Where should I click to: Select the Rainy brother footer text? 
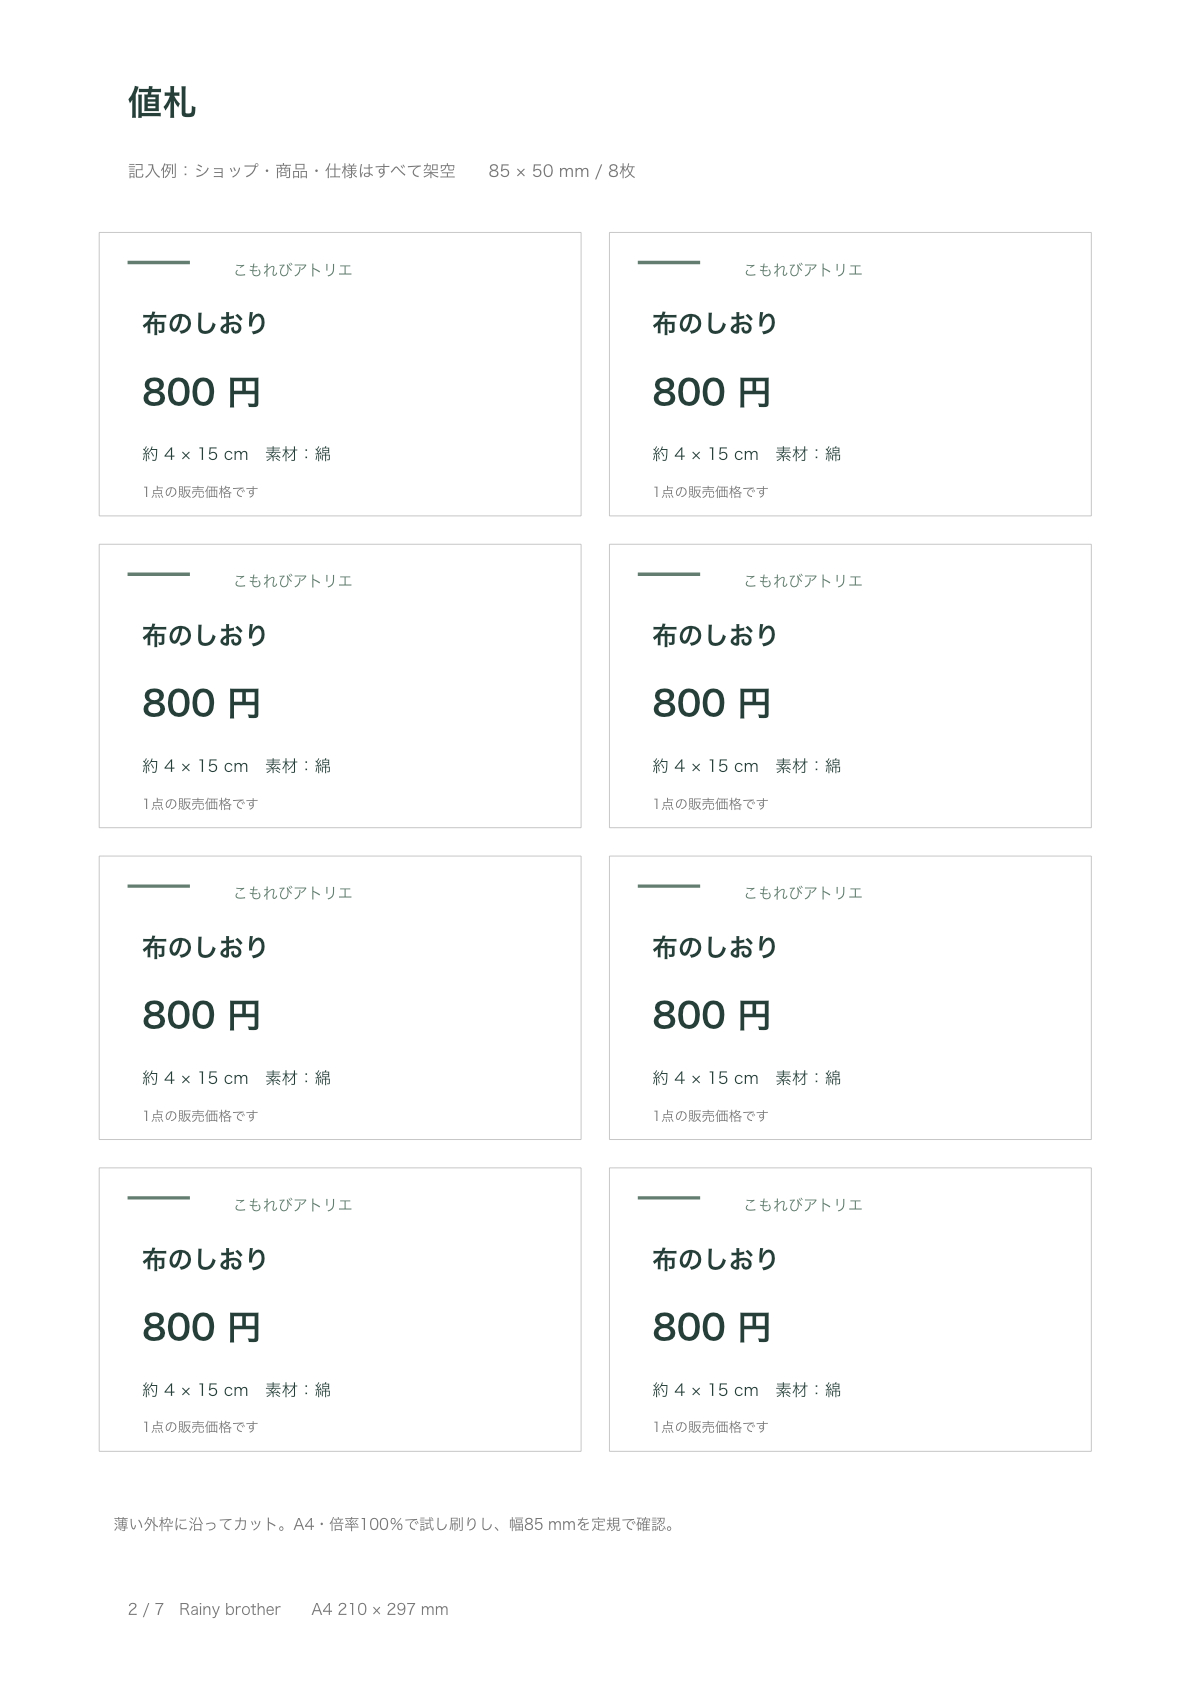tap(230, 1609)
